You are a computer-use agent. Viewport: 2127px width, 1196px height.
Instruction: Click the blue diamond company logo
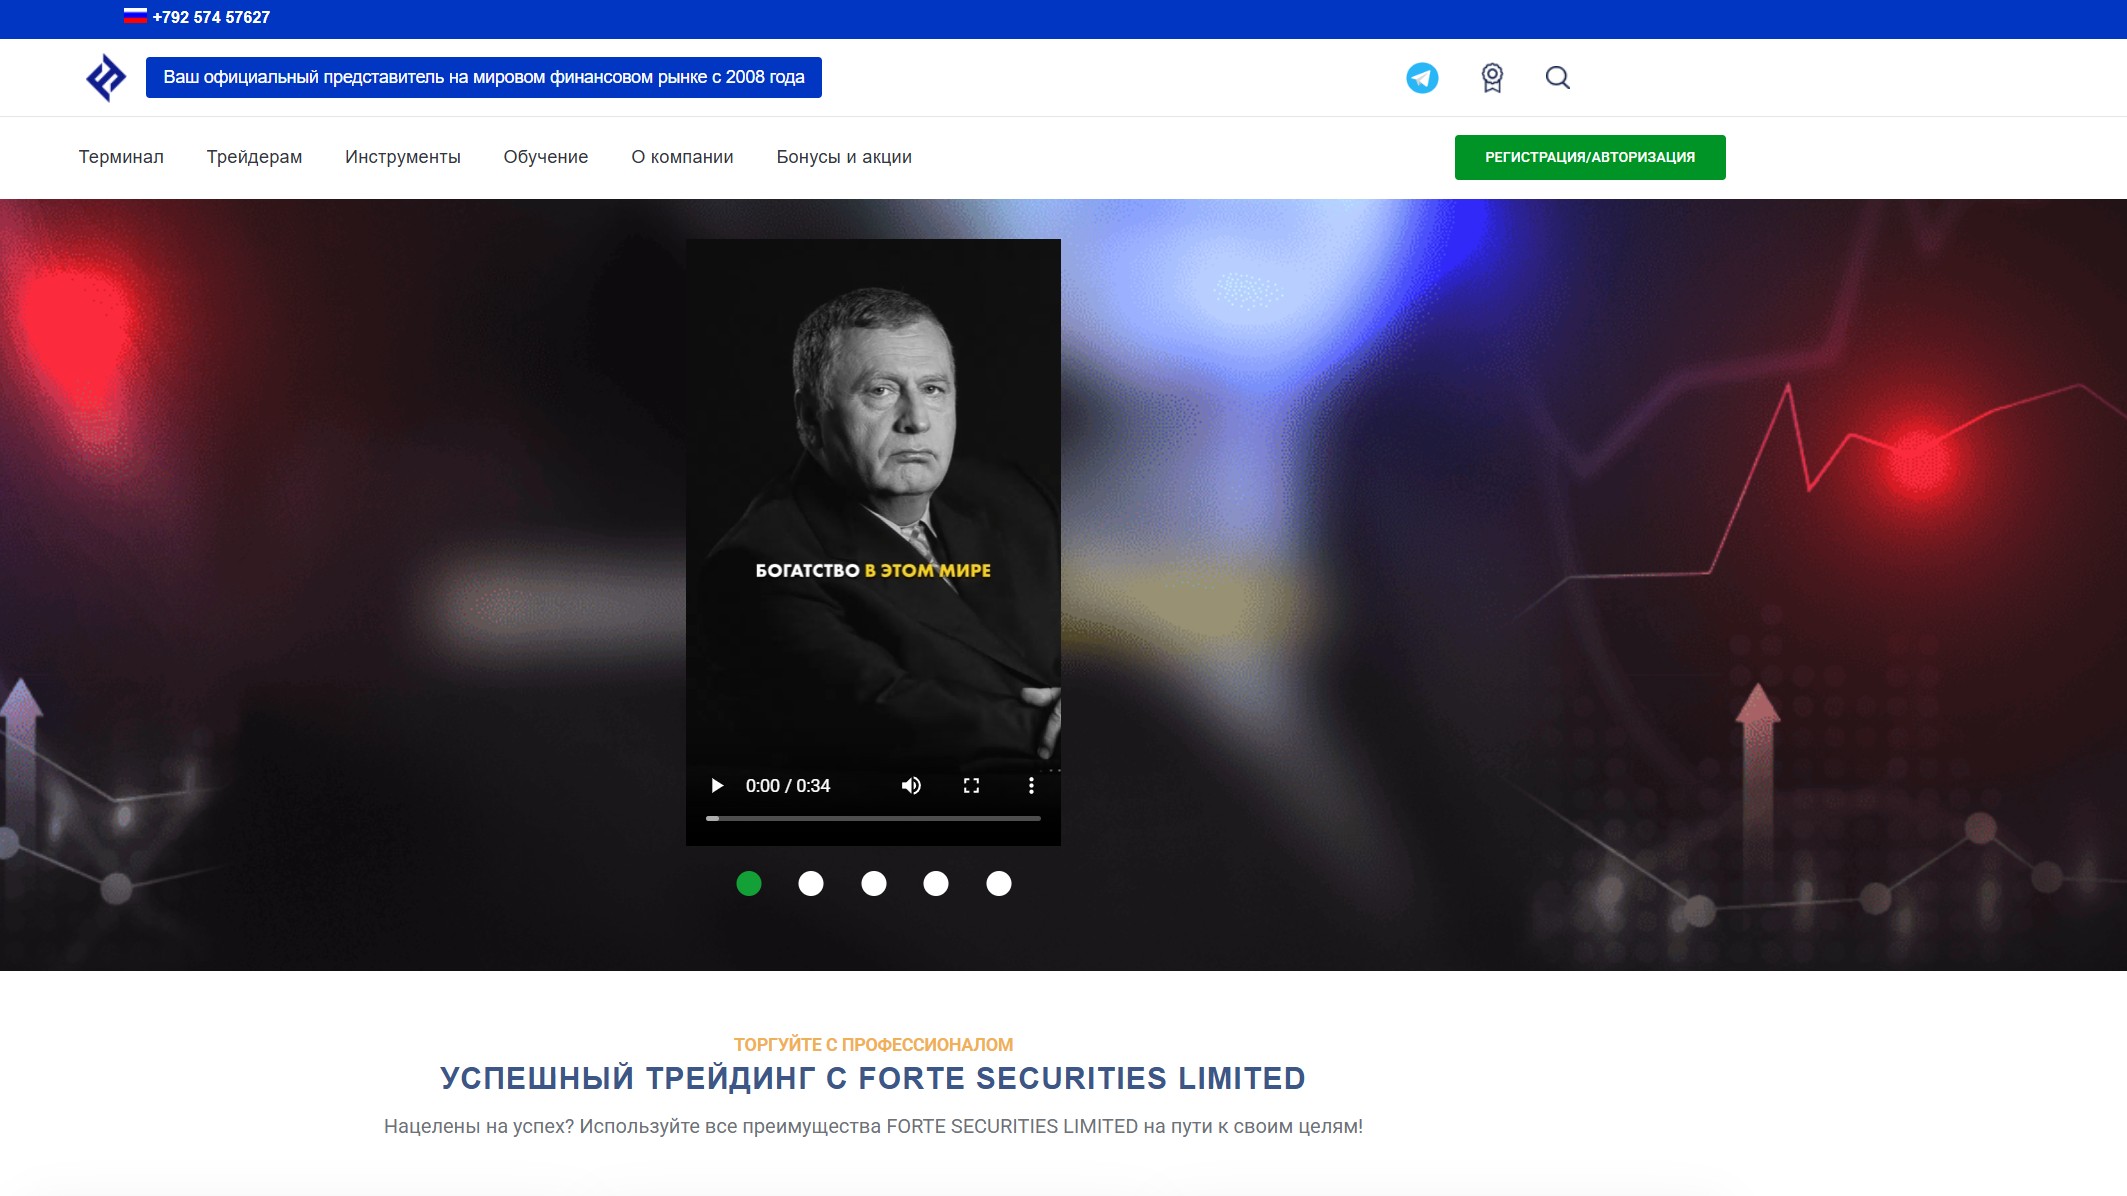pos(106,78)
